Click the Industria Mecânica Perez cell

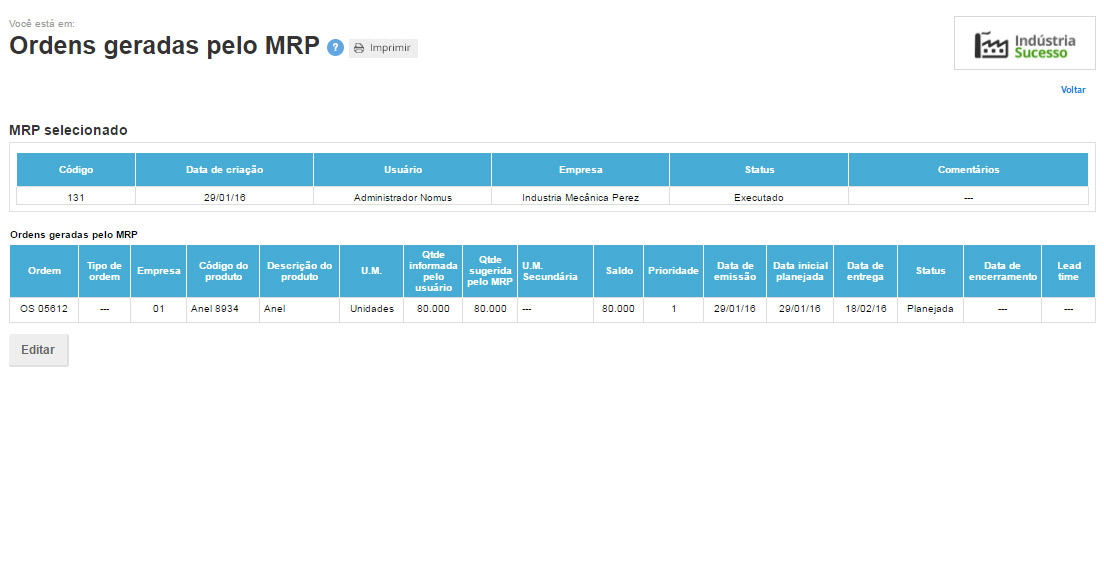point(580,197)
